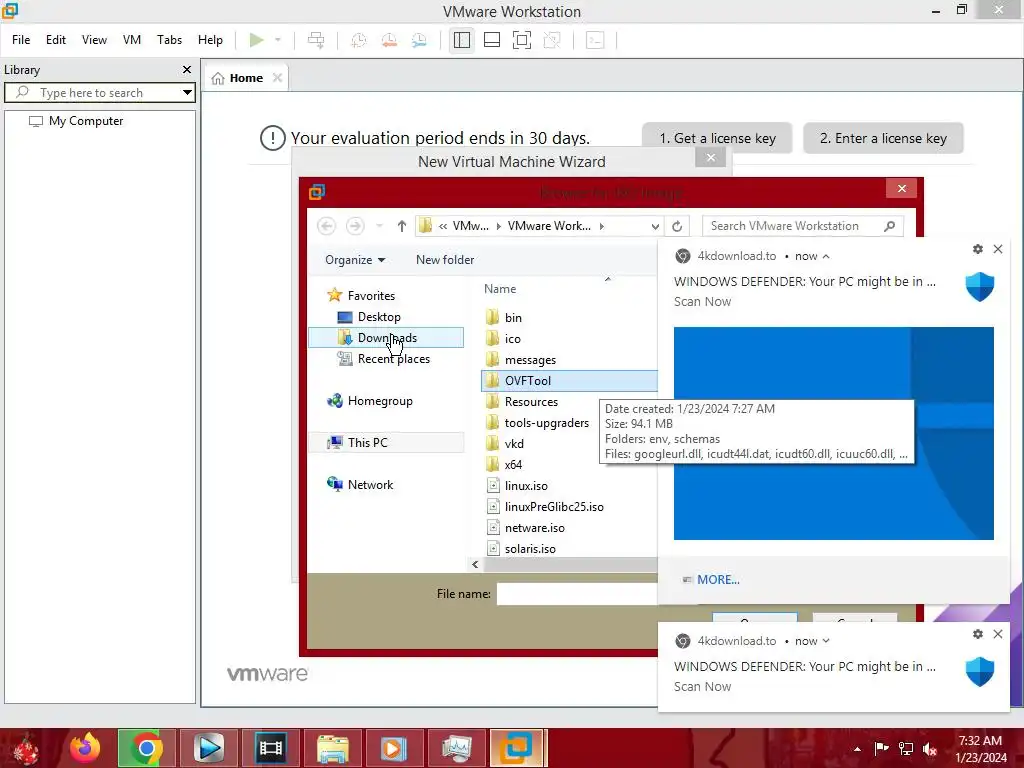Click Get a license key button

point(717,138)
